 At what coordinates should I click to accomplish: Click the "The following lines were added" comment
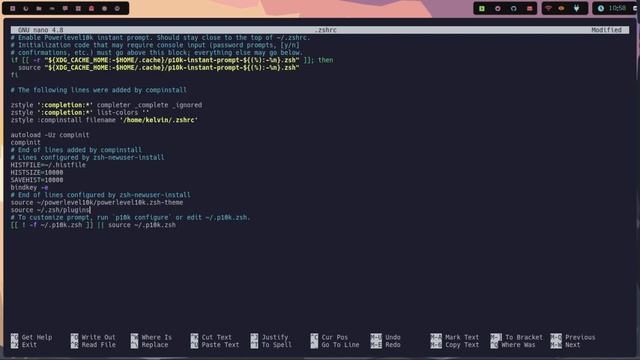pyautogui.click(x=98, y=90)
